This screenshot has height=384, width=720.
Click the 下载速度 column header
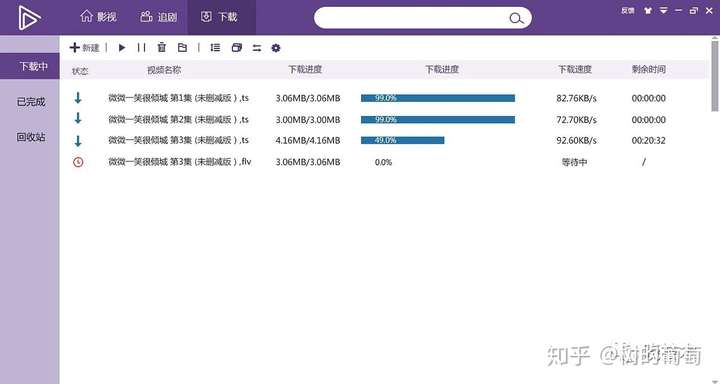(x=575, y=69)
